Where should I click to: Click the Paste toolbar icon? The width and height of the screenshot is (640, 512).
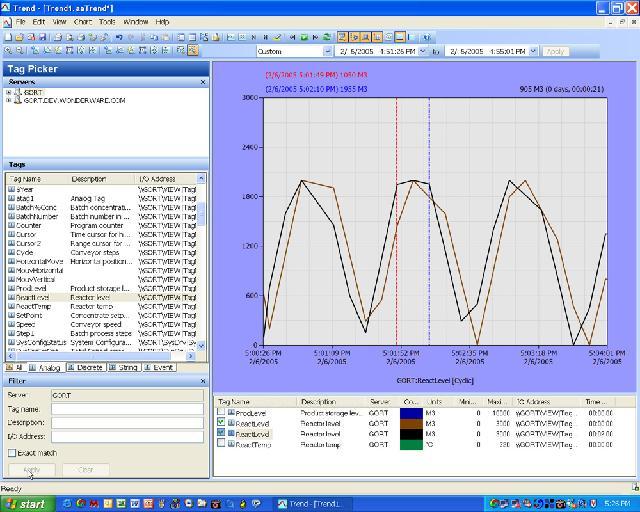coord(165,37)
